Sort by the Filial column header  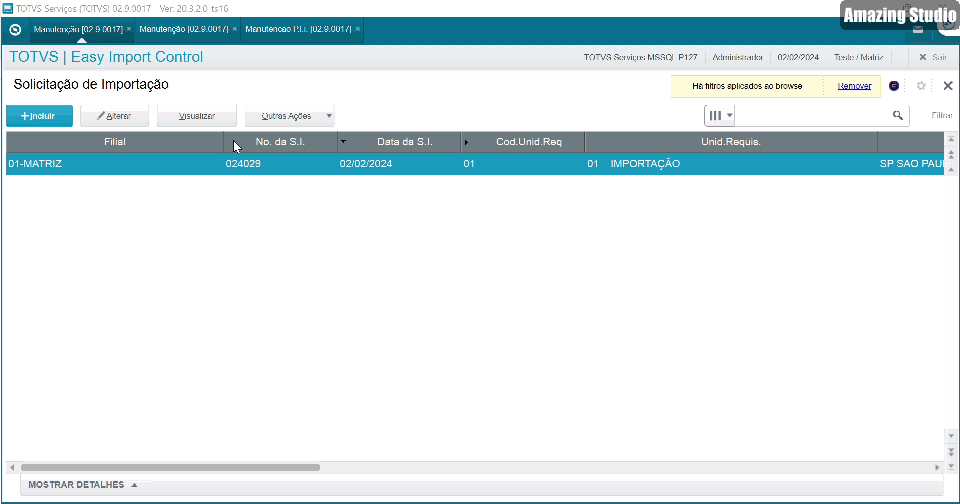click(114, 141)
